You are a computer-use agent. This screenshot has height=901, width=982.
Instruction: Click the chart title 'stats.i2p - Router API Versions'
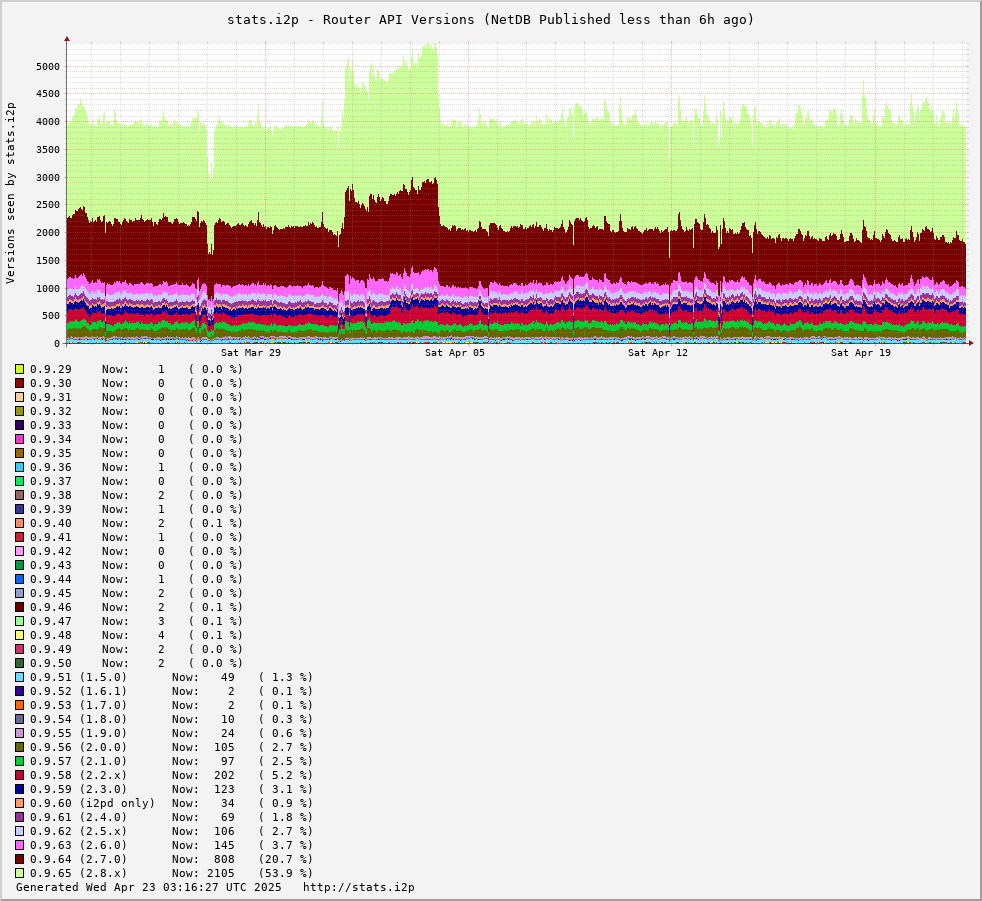coord(351,19)
